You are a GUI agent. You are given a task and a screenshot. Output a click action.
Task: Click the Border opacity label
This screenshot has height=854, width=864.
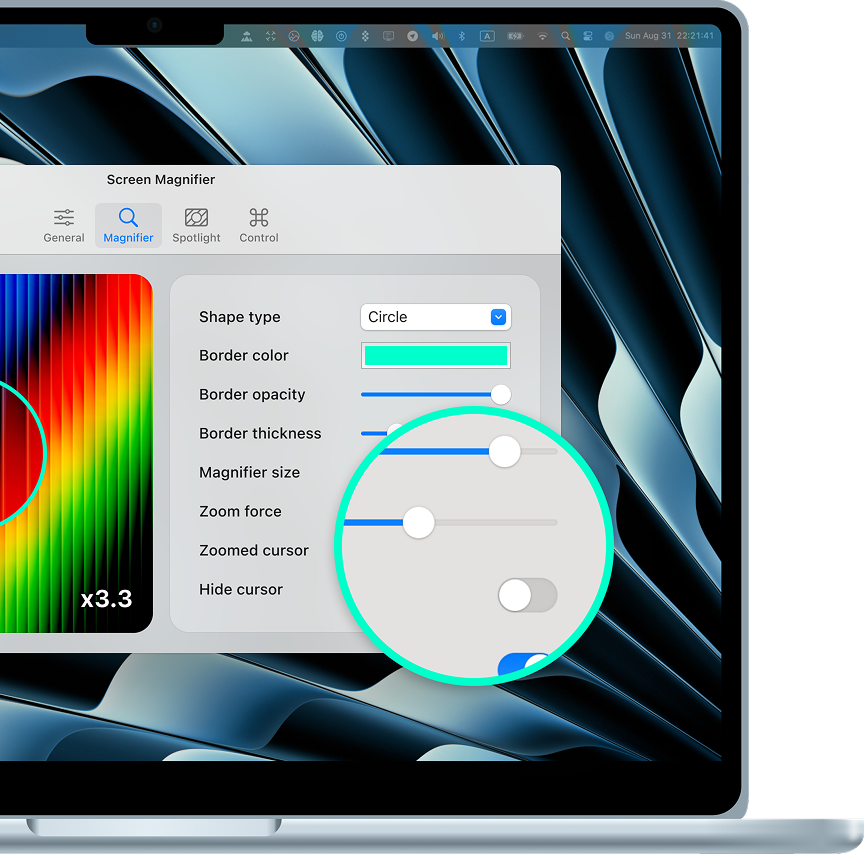[x=252, y=394]
